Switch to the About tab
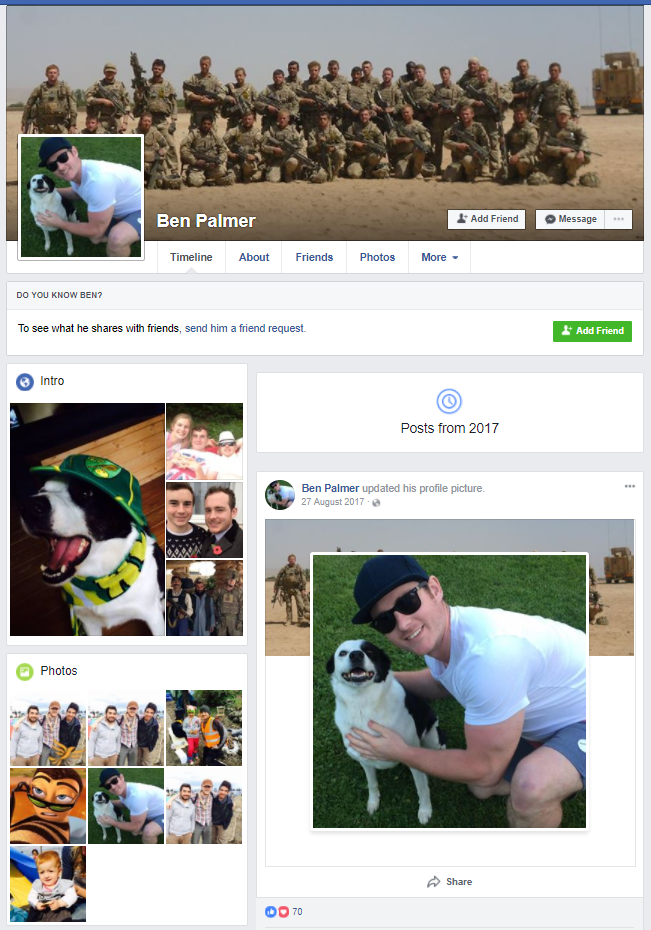Image resolution: width=651 pixels, height=930 pixels. coord(254,257)
